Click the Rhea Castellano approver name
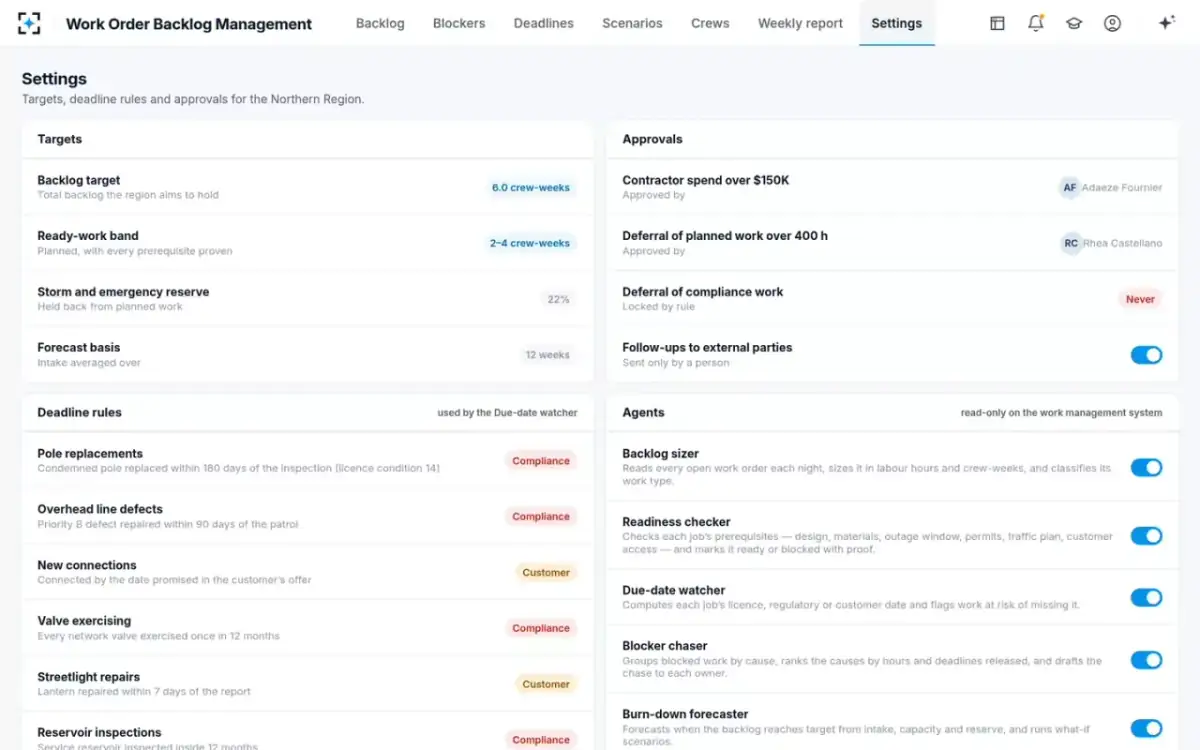1200x750 pixels. tap(1124, 243)
